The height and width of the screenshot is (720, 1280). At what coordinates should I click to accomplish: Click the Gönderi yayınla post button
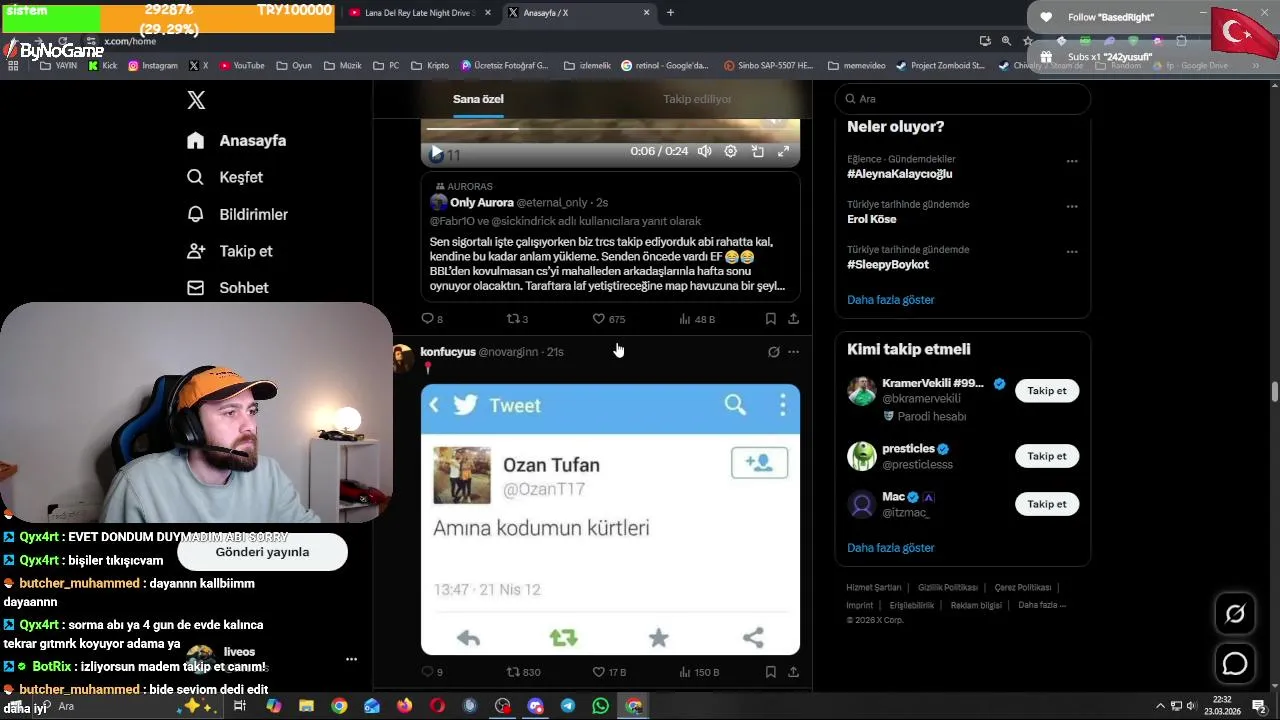pos(262,552)
